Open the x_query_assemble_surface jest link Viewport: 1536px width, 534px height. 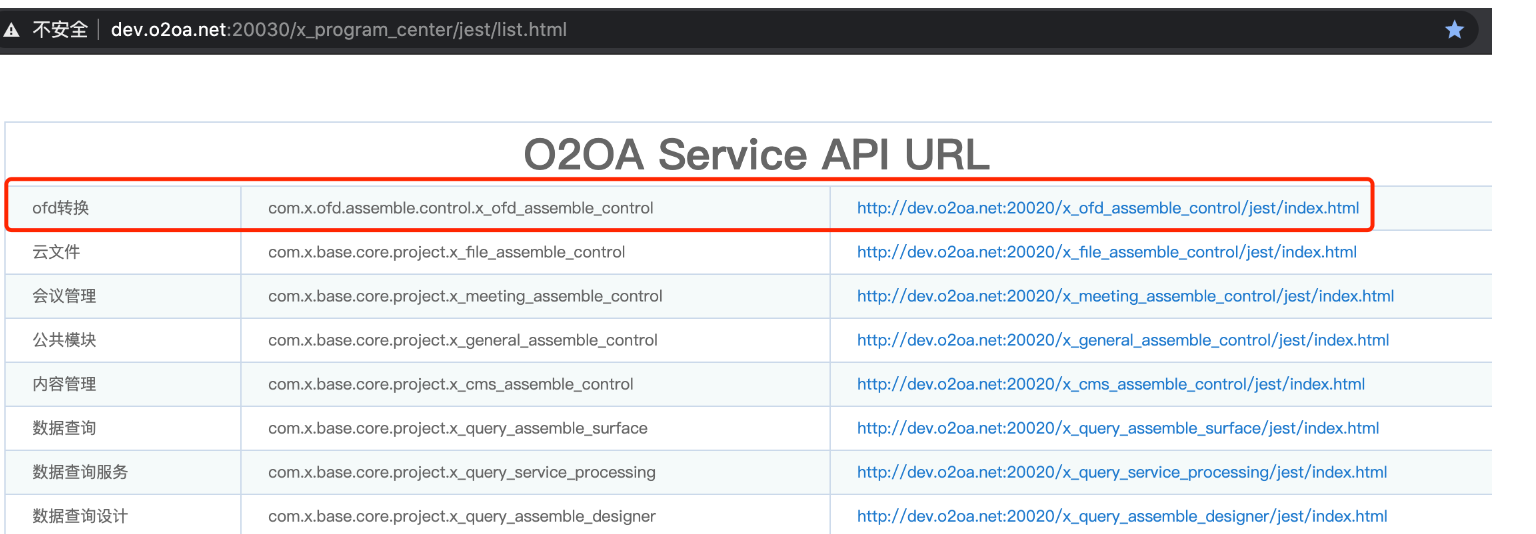tap(1117, 428)
